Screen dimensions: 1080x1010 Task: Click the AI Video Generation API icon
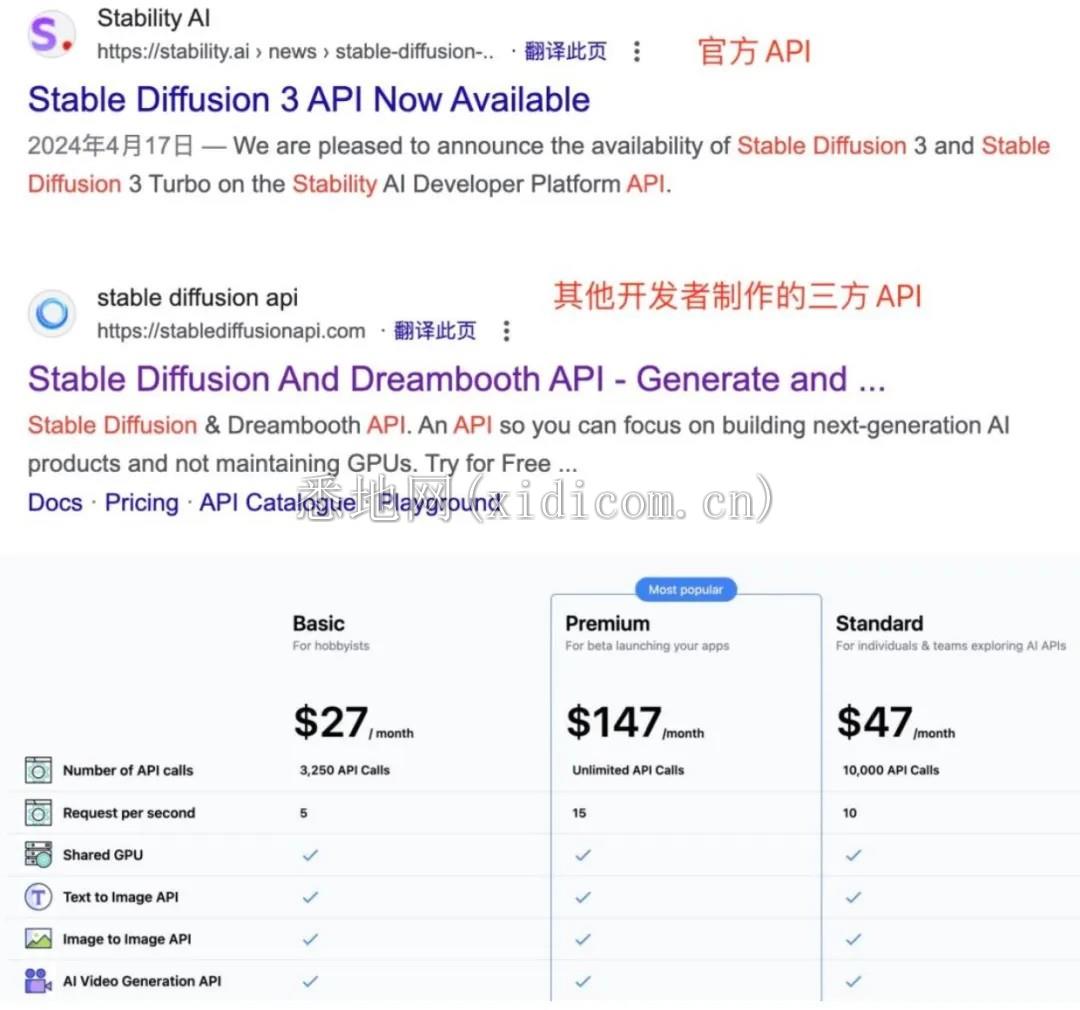coord(38,981)
